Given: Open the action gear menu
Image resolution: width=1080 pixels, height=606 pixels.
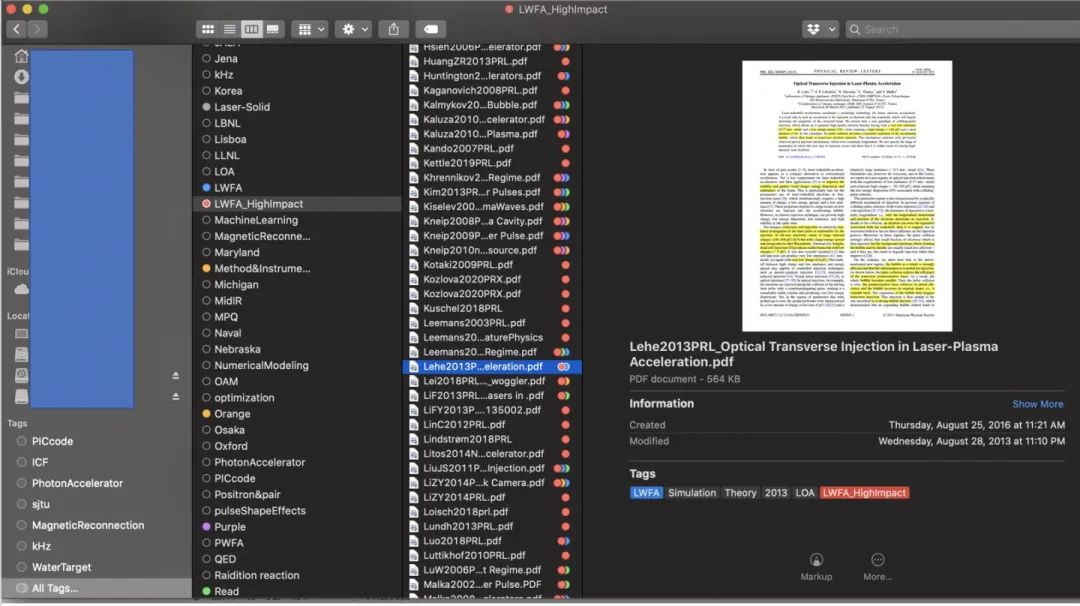Looking at the screenshot, I should (x=354, y=30).
